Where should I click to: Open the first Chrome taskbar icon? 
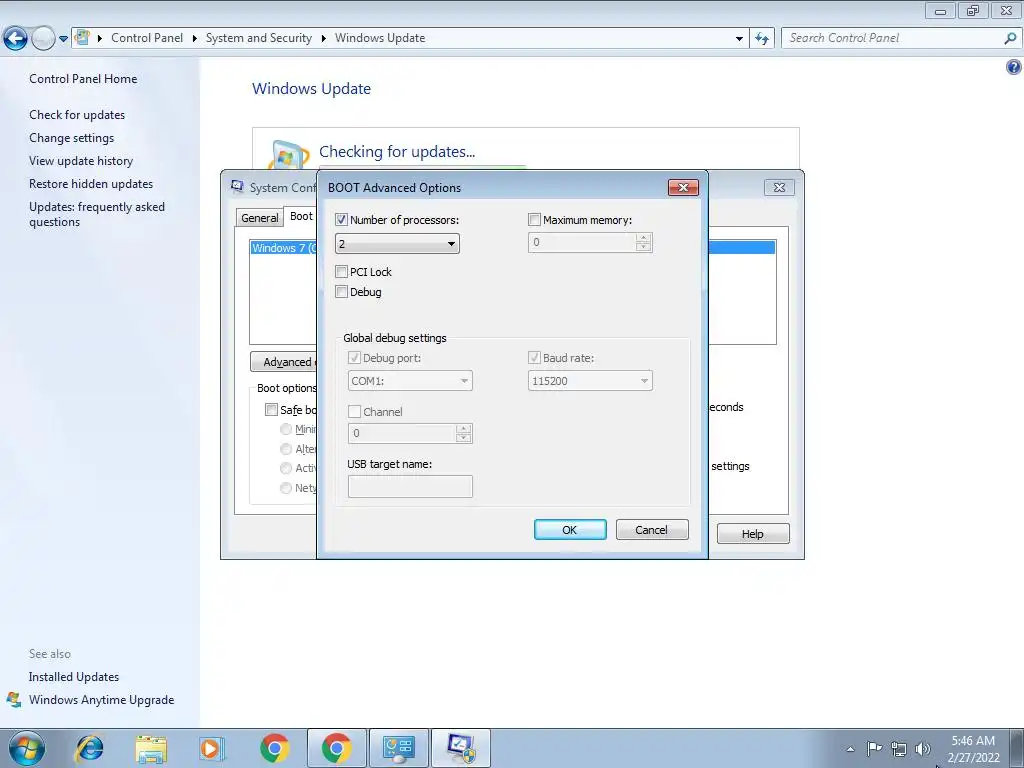(x=274, y=748)
